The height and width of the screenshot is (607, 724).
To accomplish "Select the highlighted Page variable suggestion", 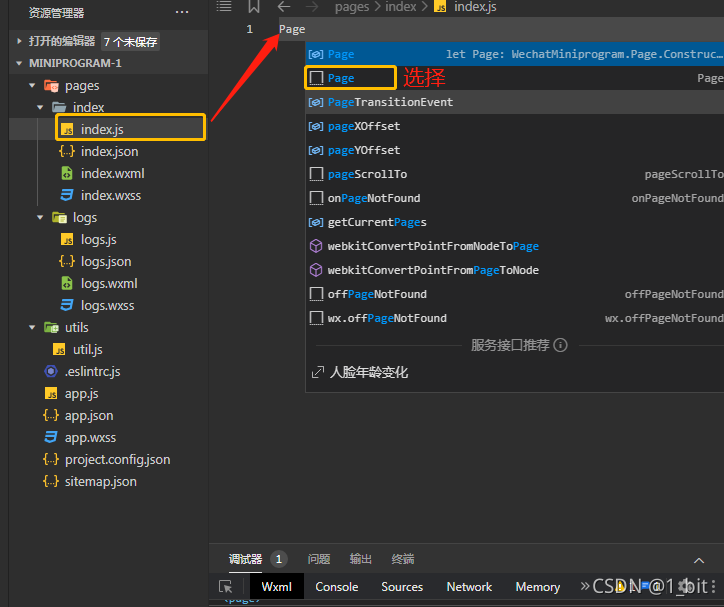I will (515, 54).
